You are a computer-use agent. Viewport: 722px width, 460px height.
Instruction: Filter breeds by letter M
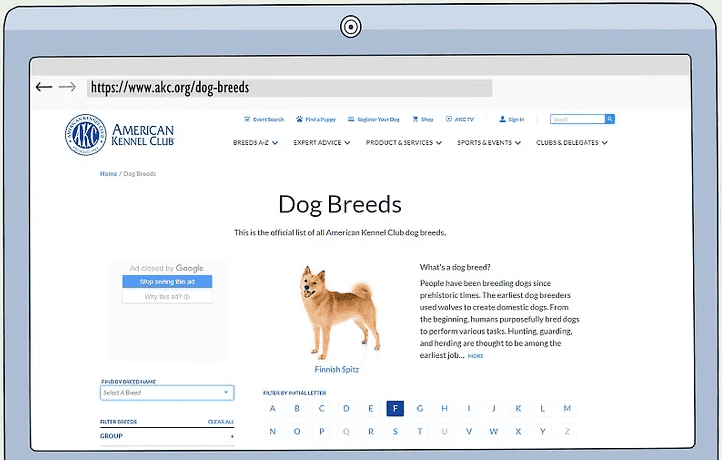567,408
